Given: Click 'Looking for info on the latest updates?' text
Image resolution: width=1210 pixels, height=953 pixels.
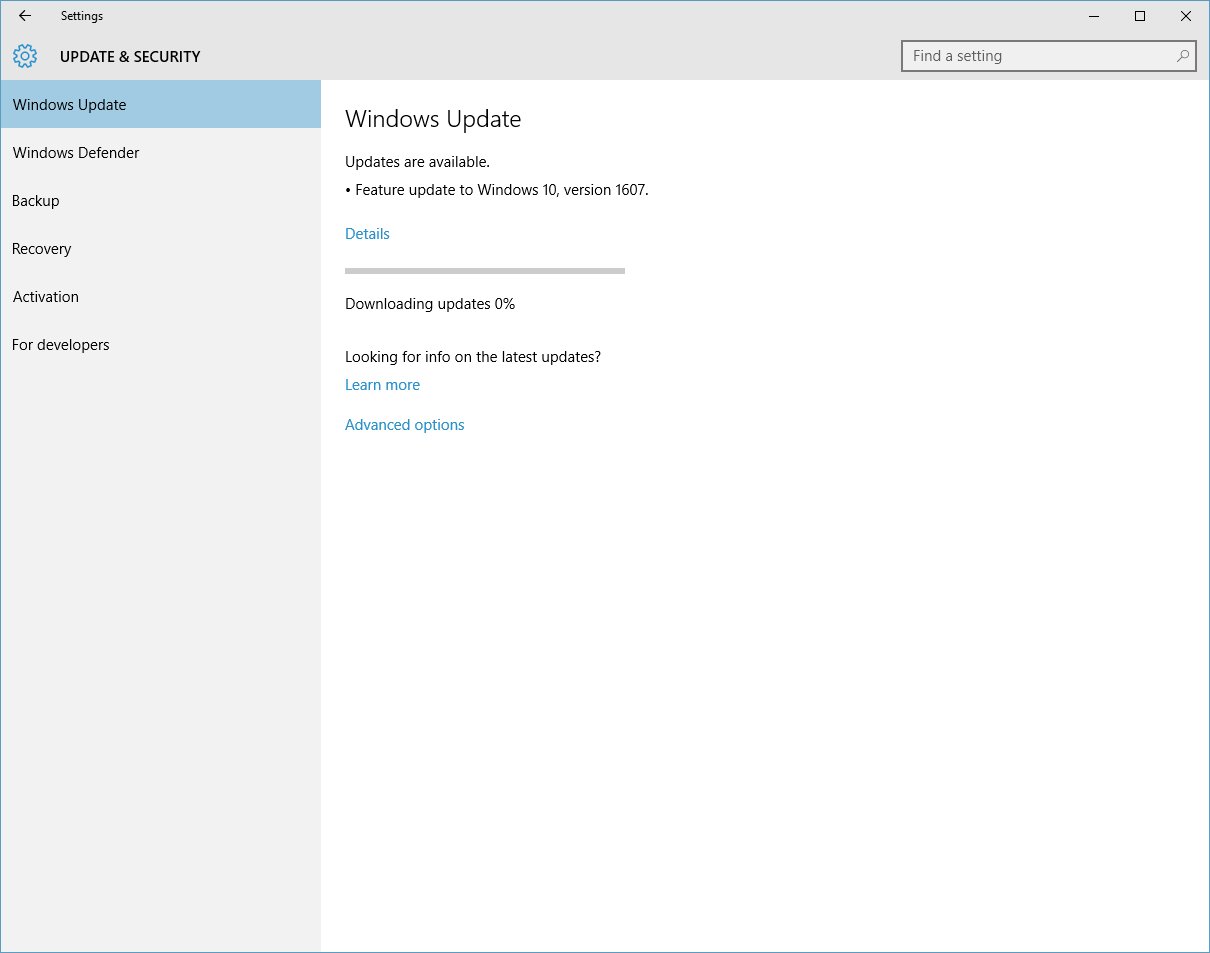Looking at the screenshot, I should pos(473,356).
